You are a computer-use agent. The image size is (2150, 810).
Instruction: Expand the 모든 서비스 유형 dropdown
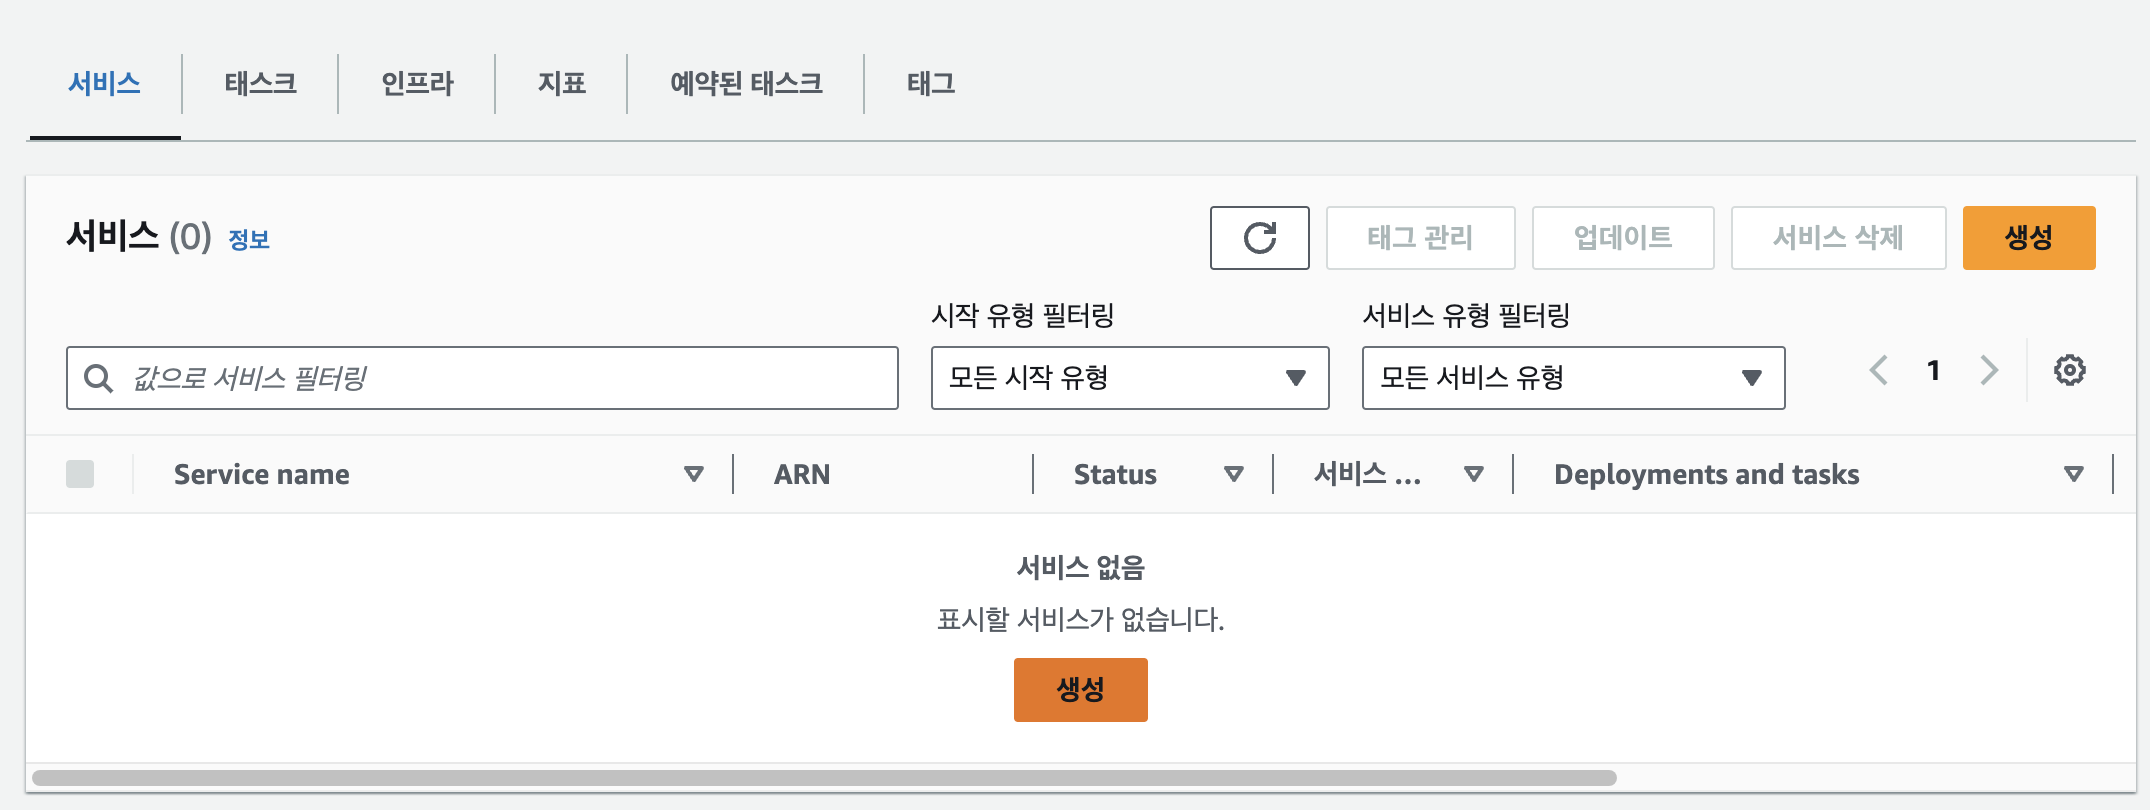(1572, 378)
